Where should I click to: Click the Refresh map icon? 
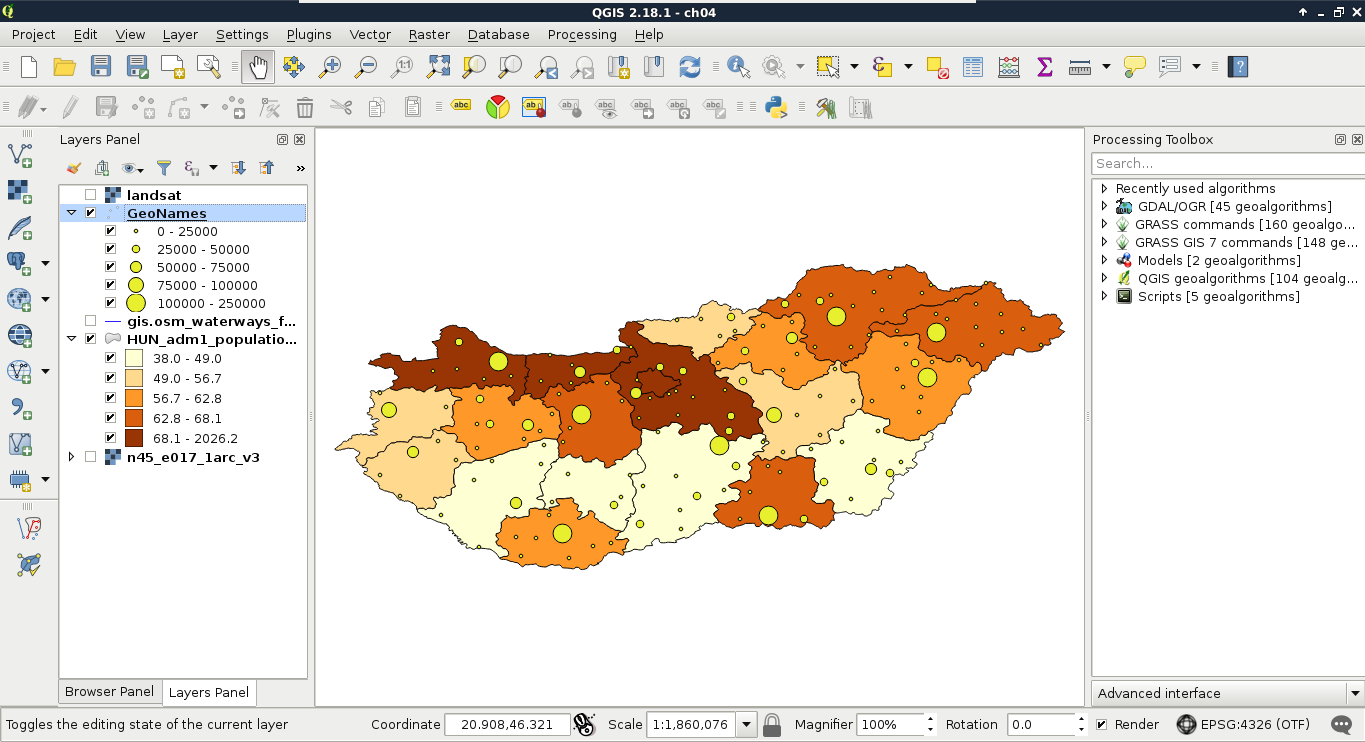[x=690, y=67]
